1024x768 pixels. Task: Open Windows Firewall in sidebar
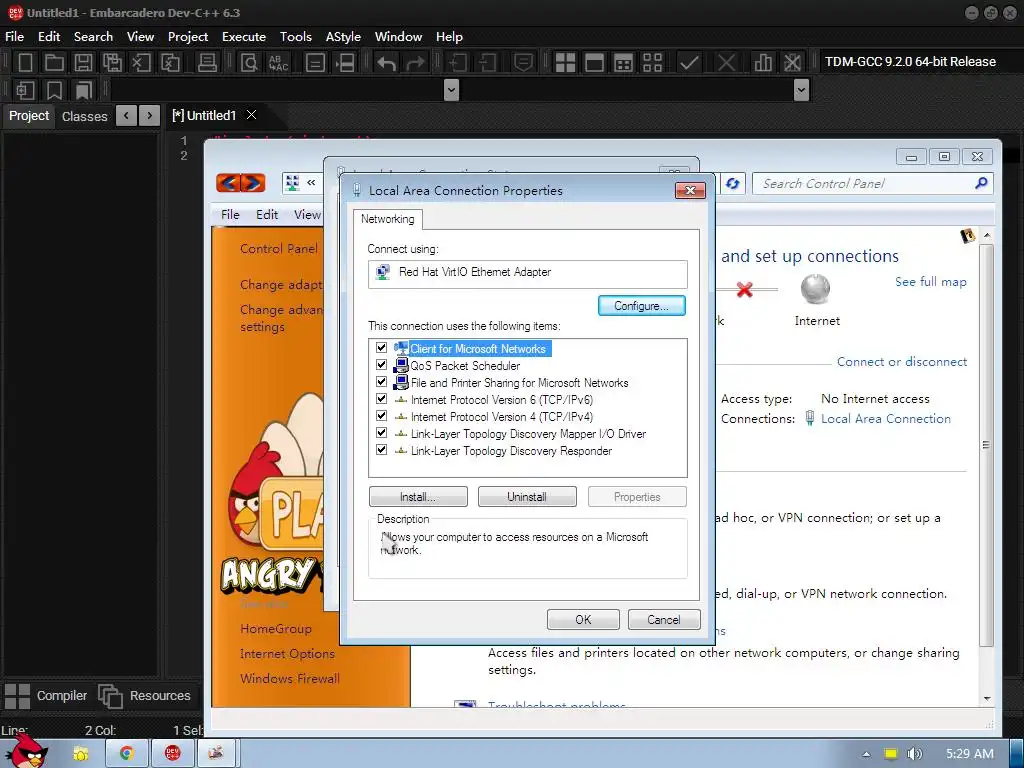point(289,679)
